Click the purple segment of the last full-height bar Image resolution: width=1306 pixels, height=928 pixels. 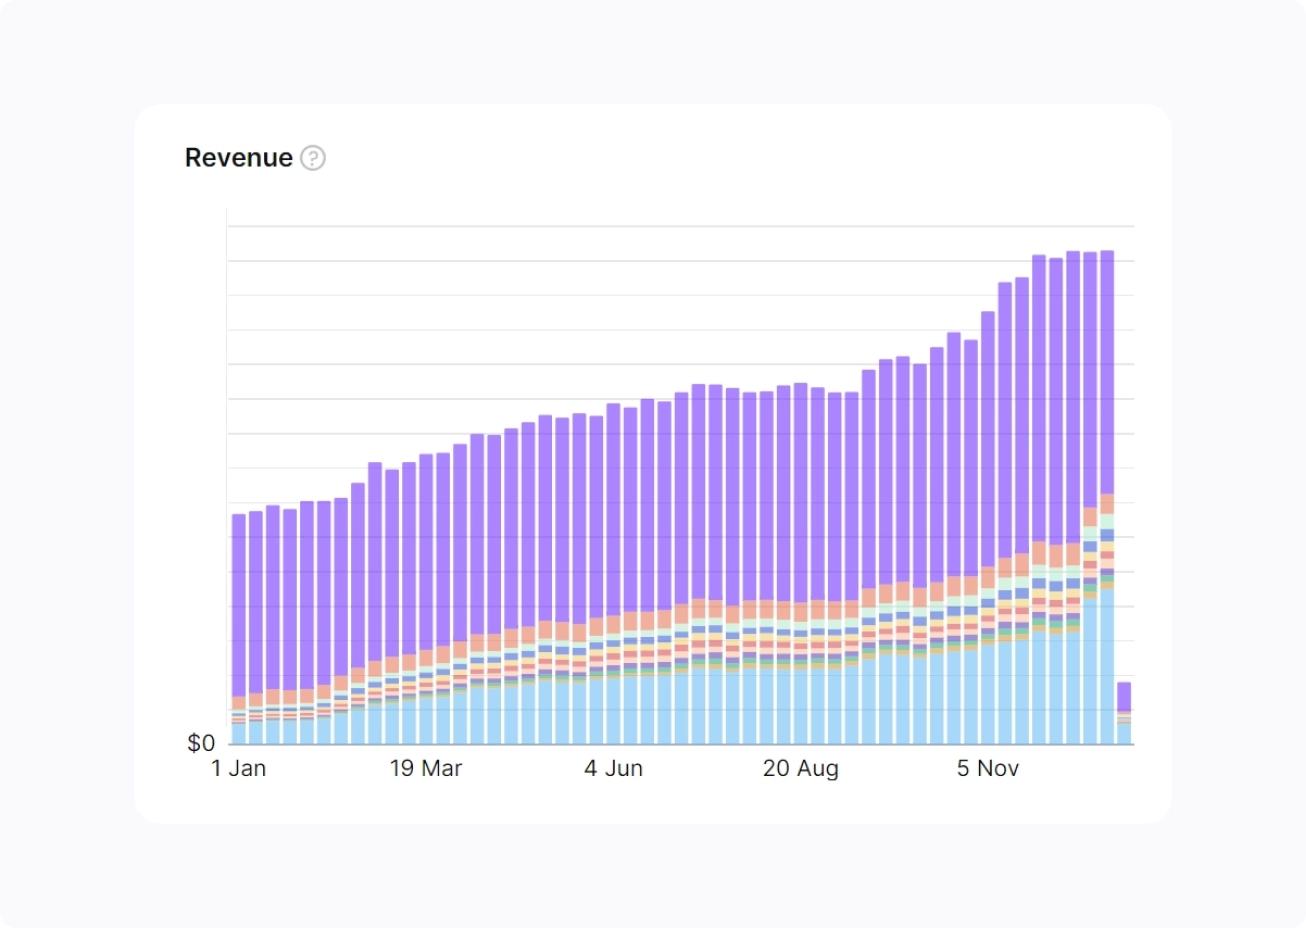(x=1107, y=370)
